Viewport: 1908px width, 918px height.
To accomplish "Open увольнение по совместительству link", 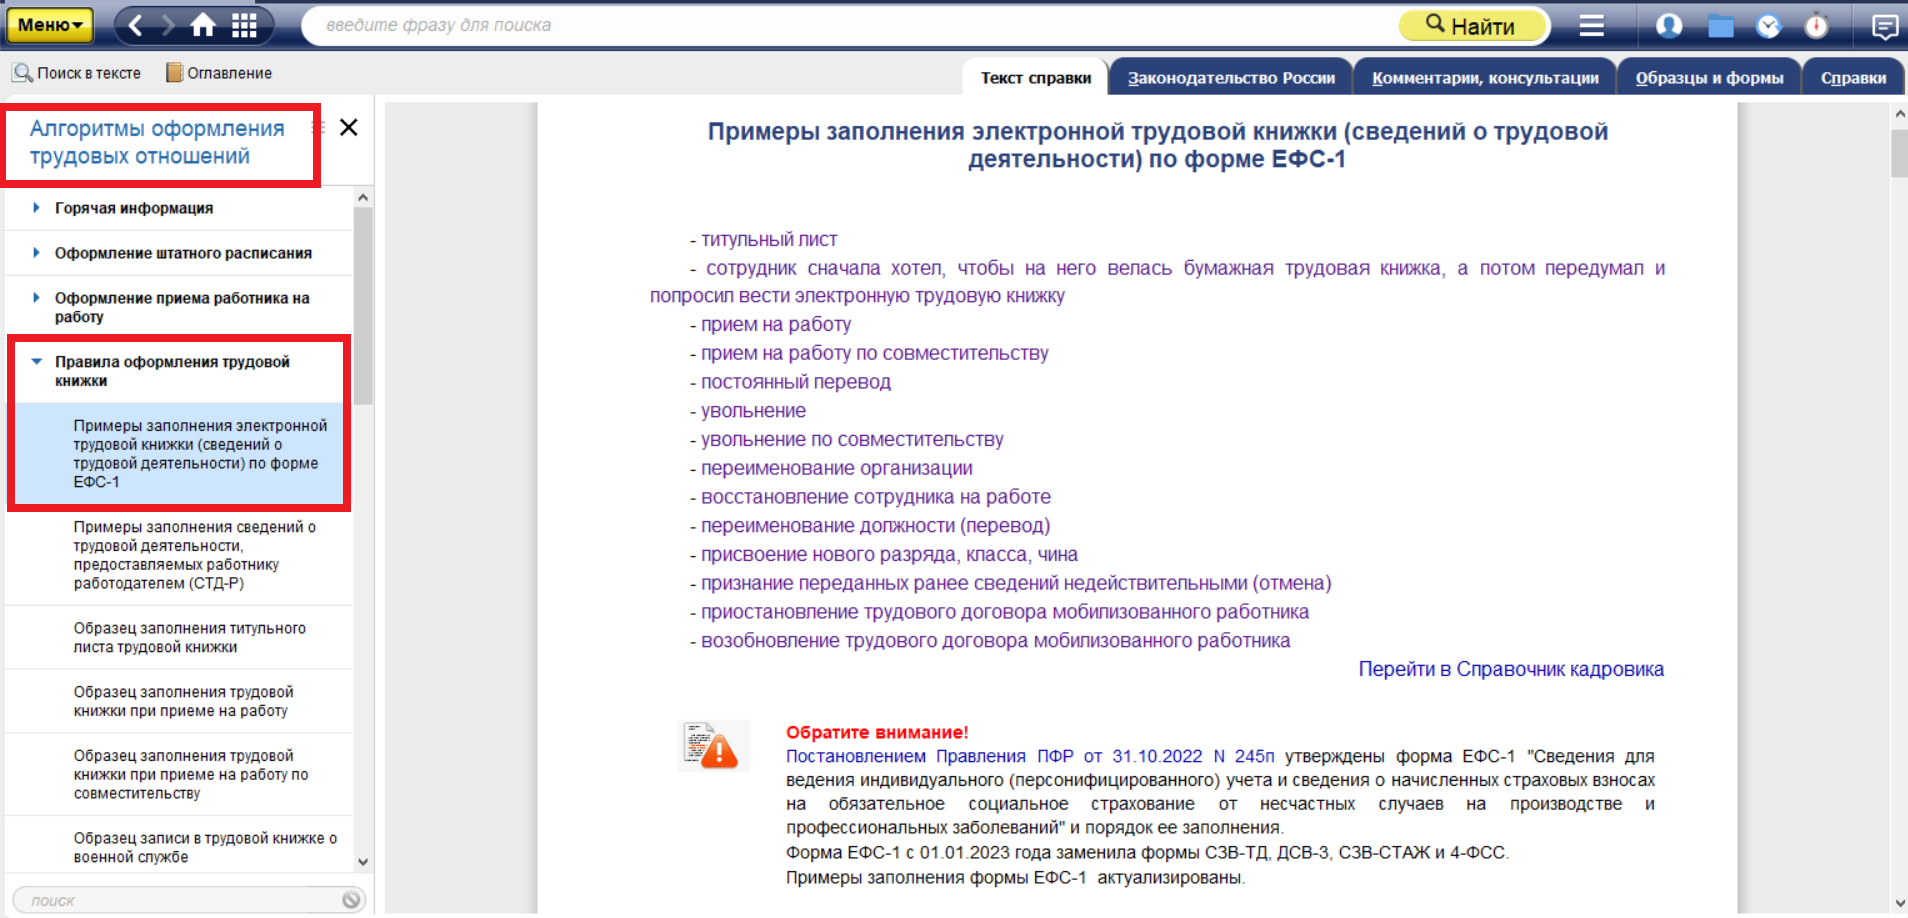I will tap(852, 440).
